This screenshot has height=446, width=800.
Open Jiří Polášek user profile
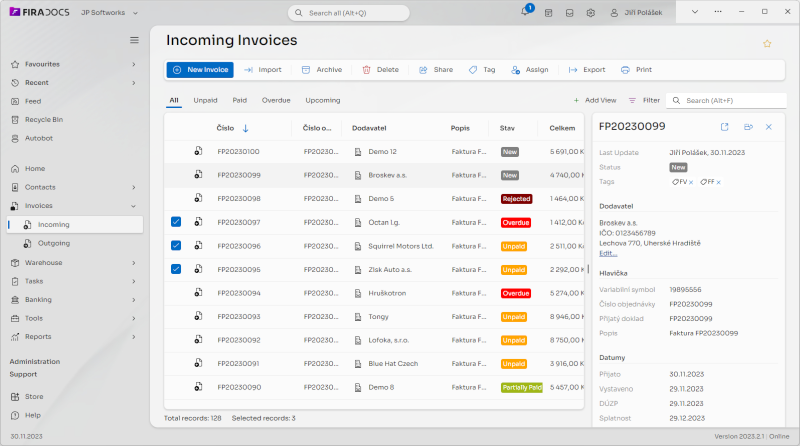pyautogui.click(x=637, y=13)
